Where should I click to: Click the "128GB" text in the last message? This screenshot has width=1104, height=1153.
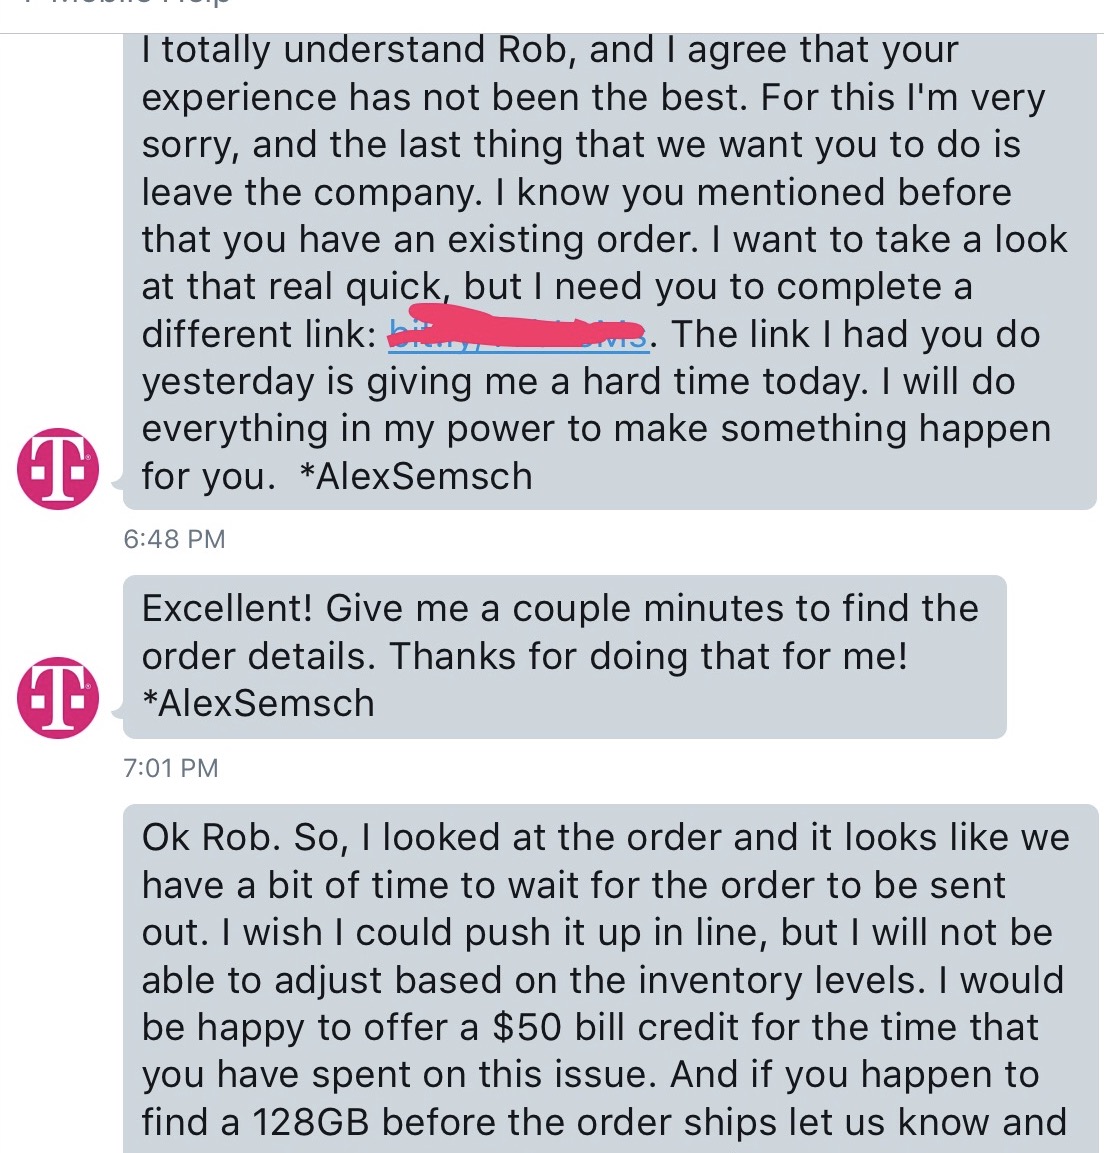[310, 1122]
